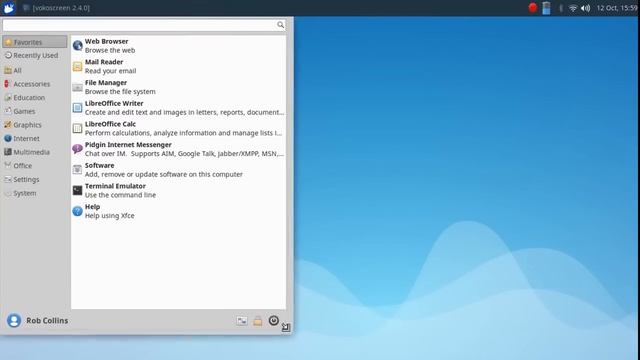Show the All applications category
This screenshot has width=640, height=360.
(35, 70)
